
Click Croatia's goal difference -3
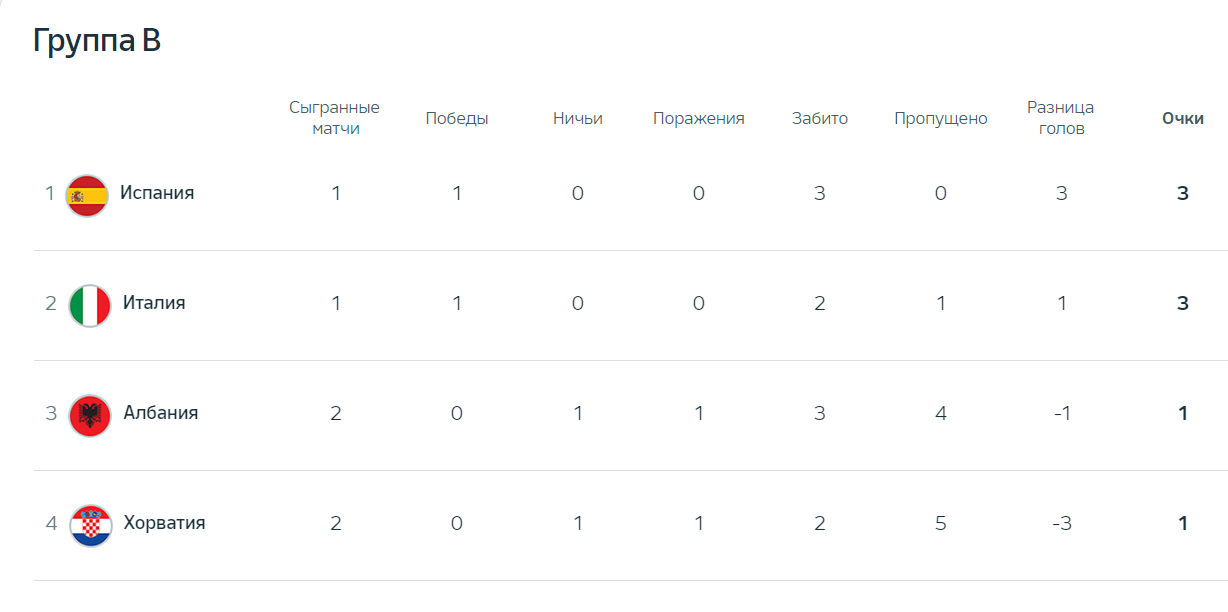pos(1061,524)
